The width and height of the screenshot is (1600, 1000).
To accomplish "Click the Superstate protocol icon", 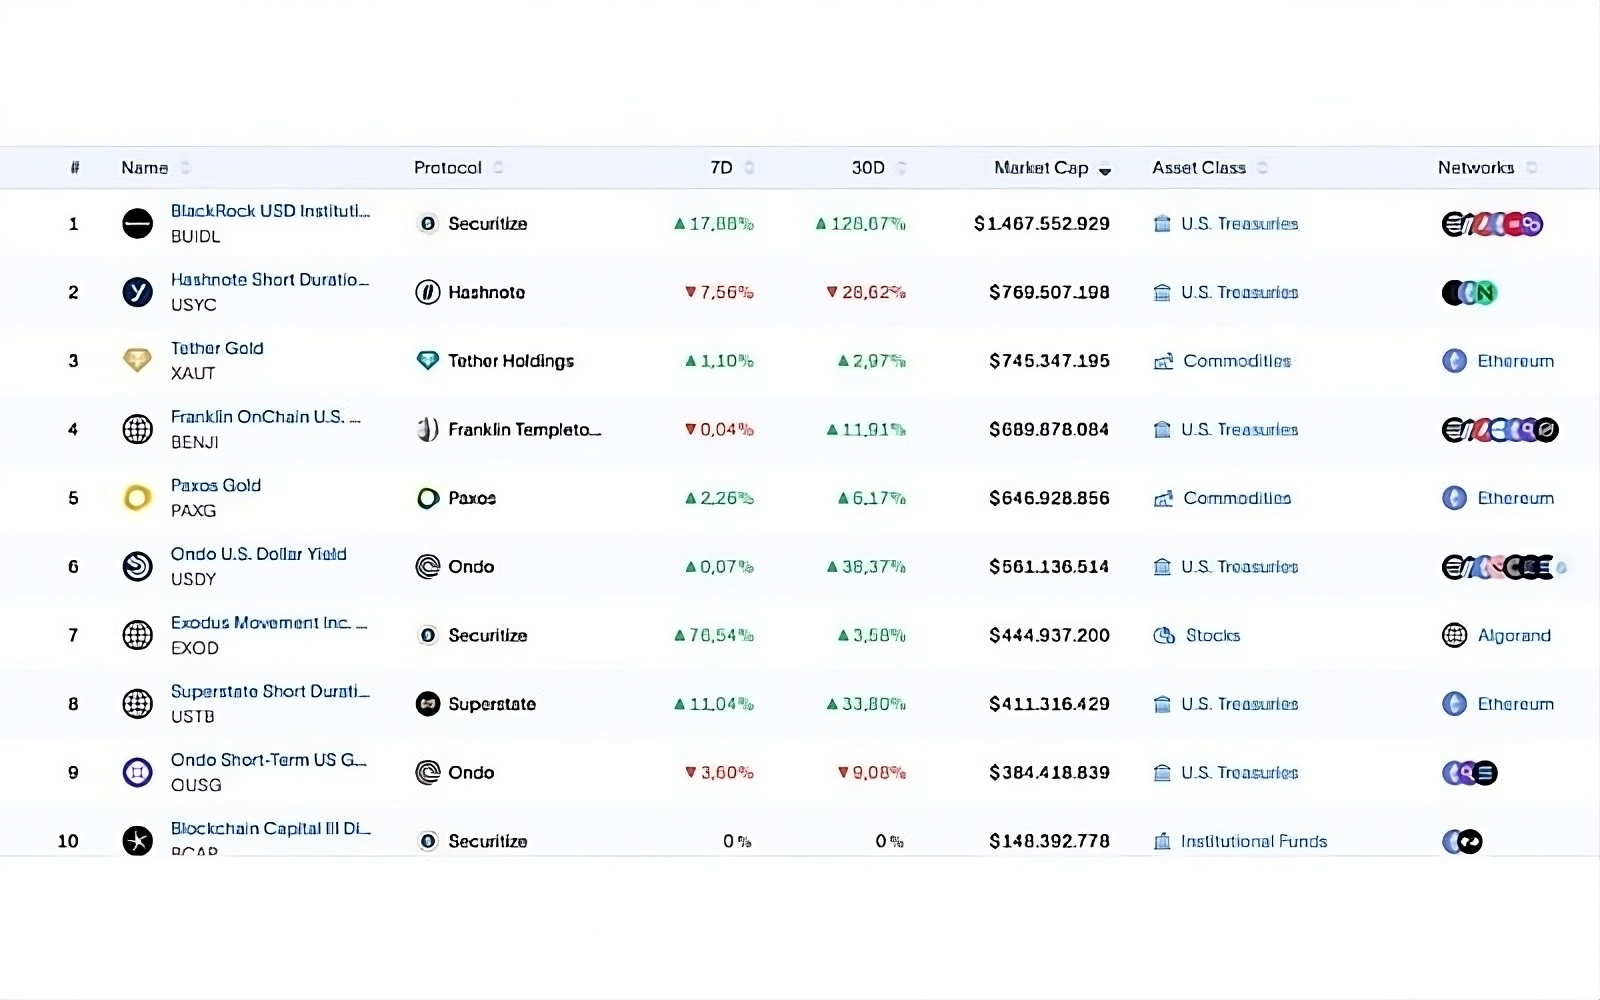I will pos(428,704).
